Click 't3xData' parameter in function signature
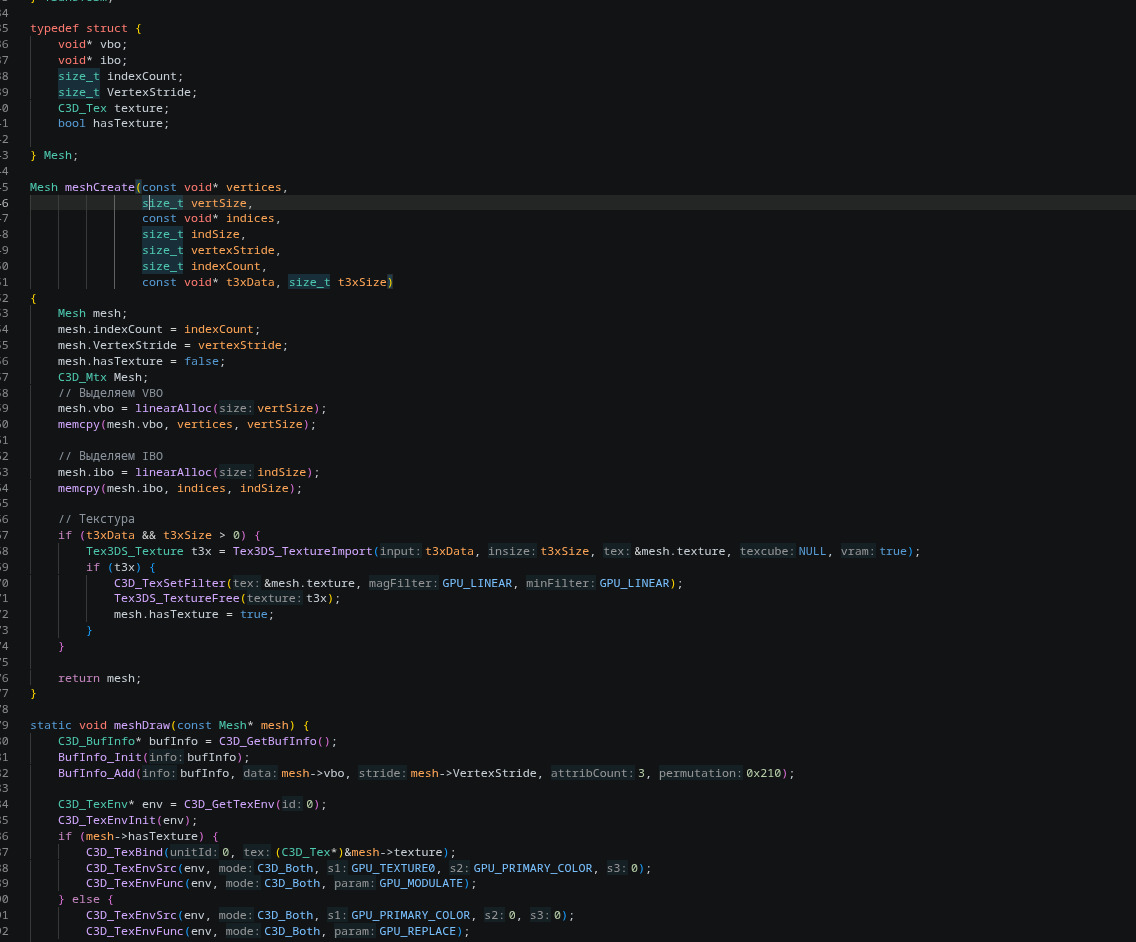 [250, 282]
